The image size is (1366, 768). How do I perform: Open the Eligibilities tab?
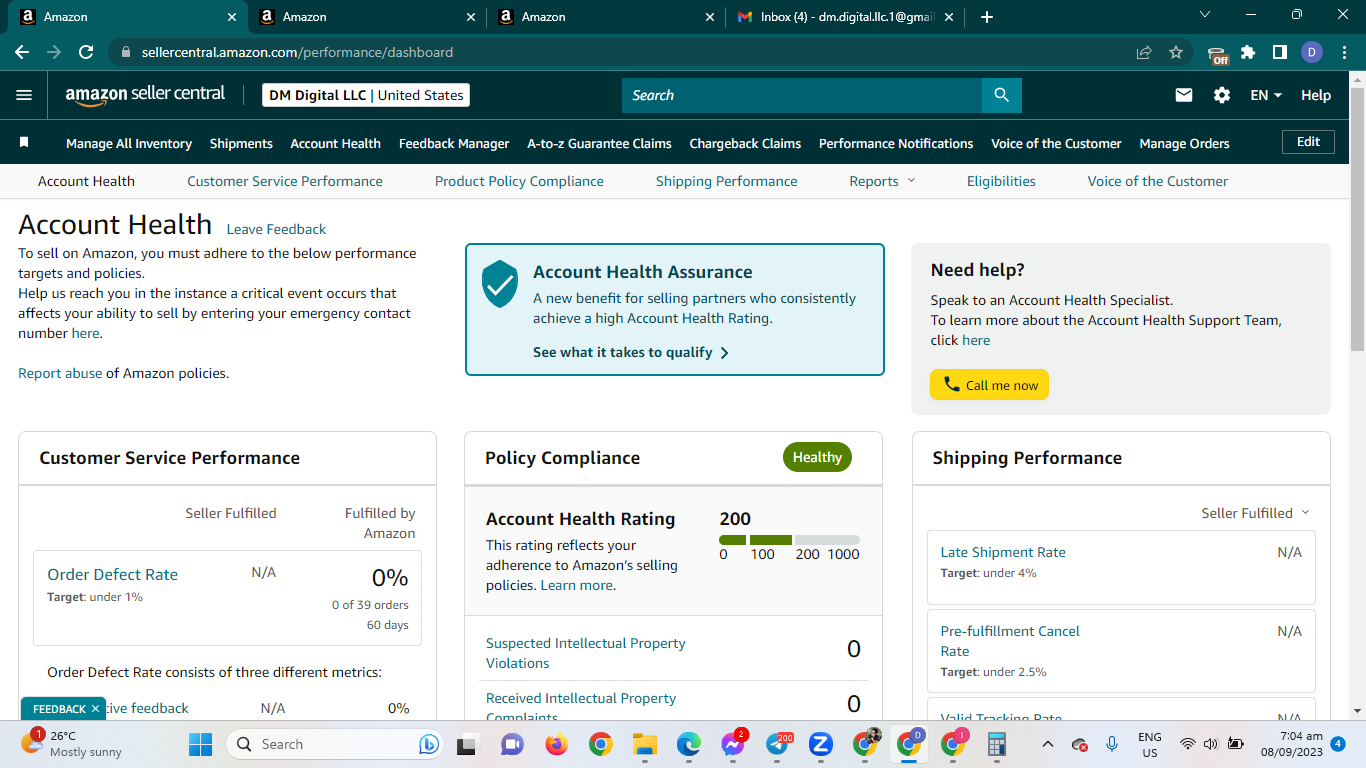pos(1001,181)
